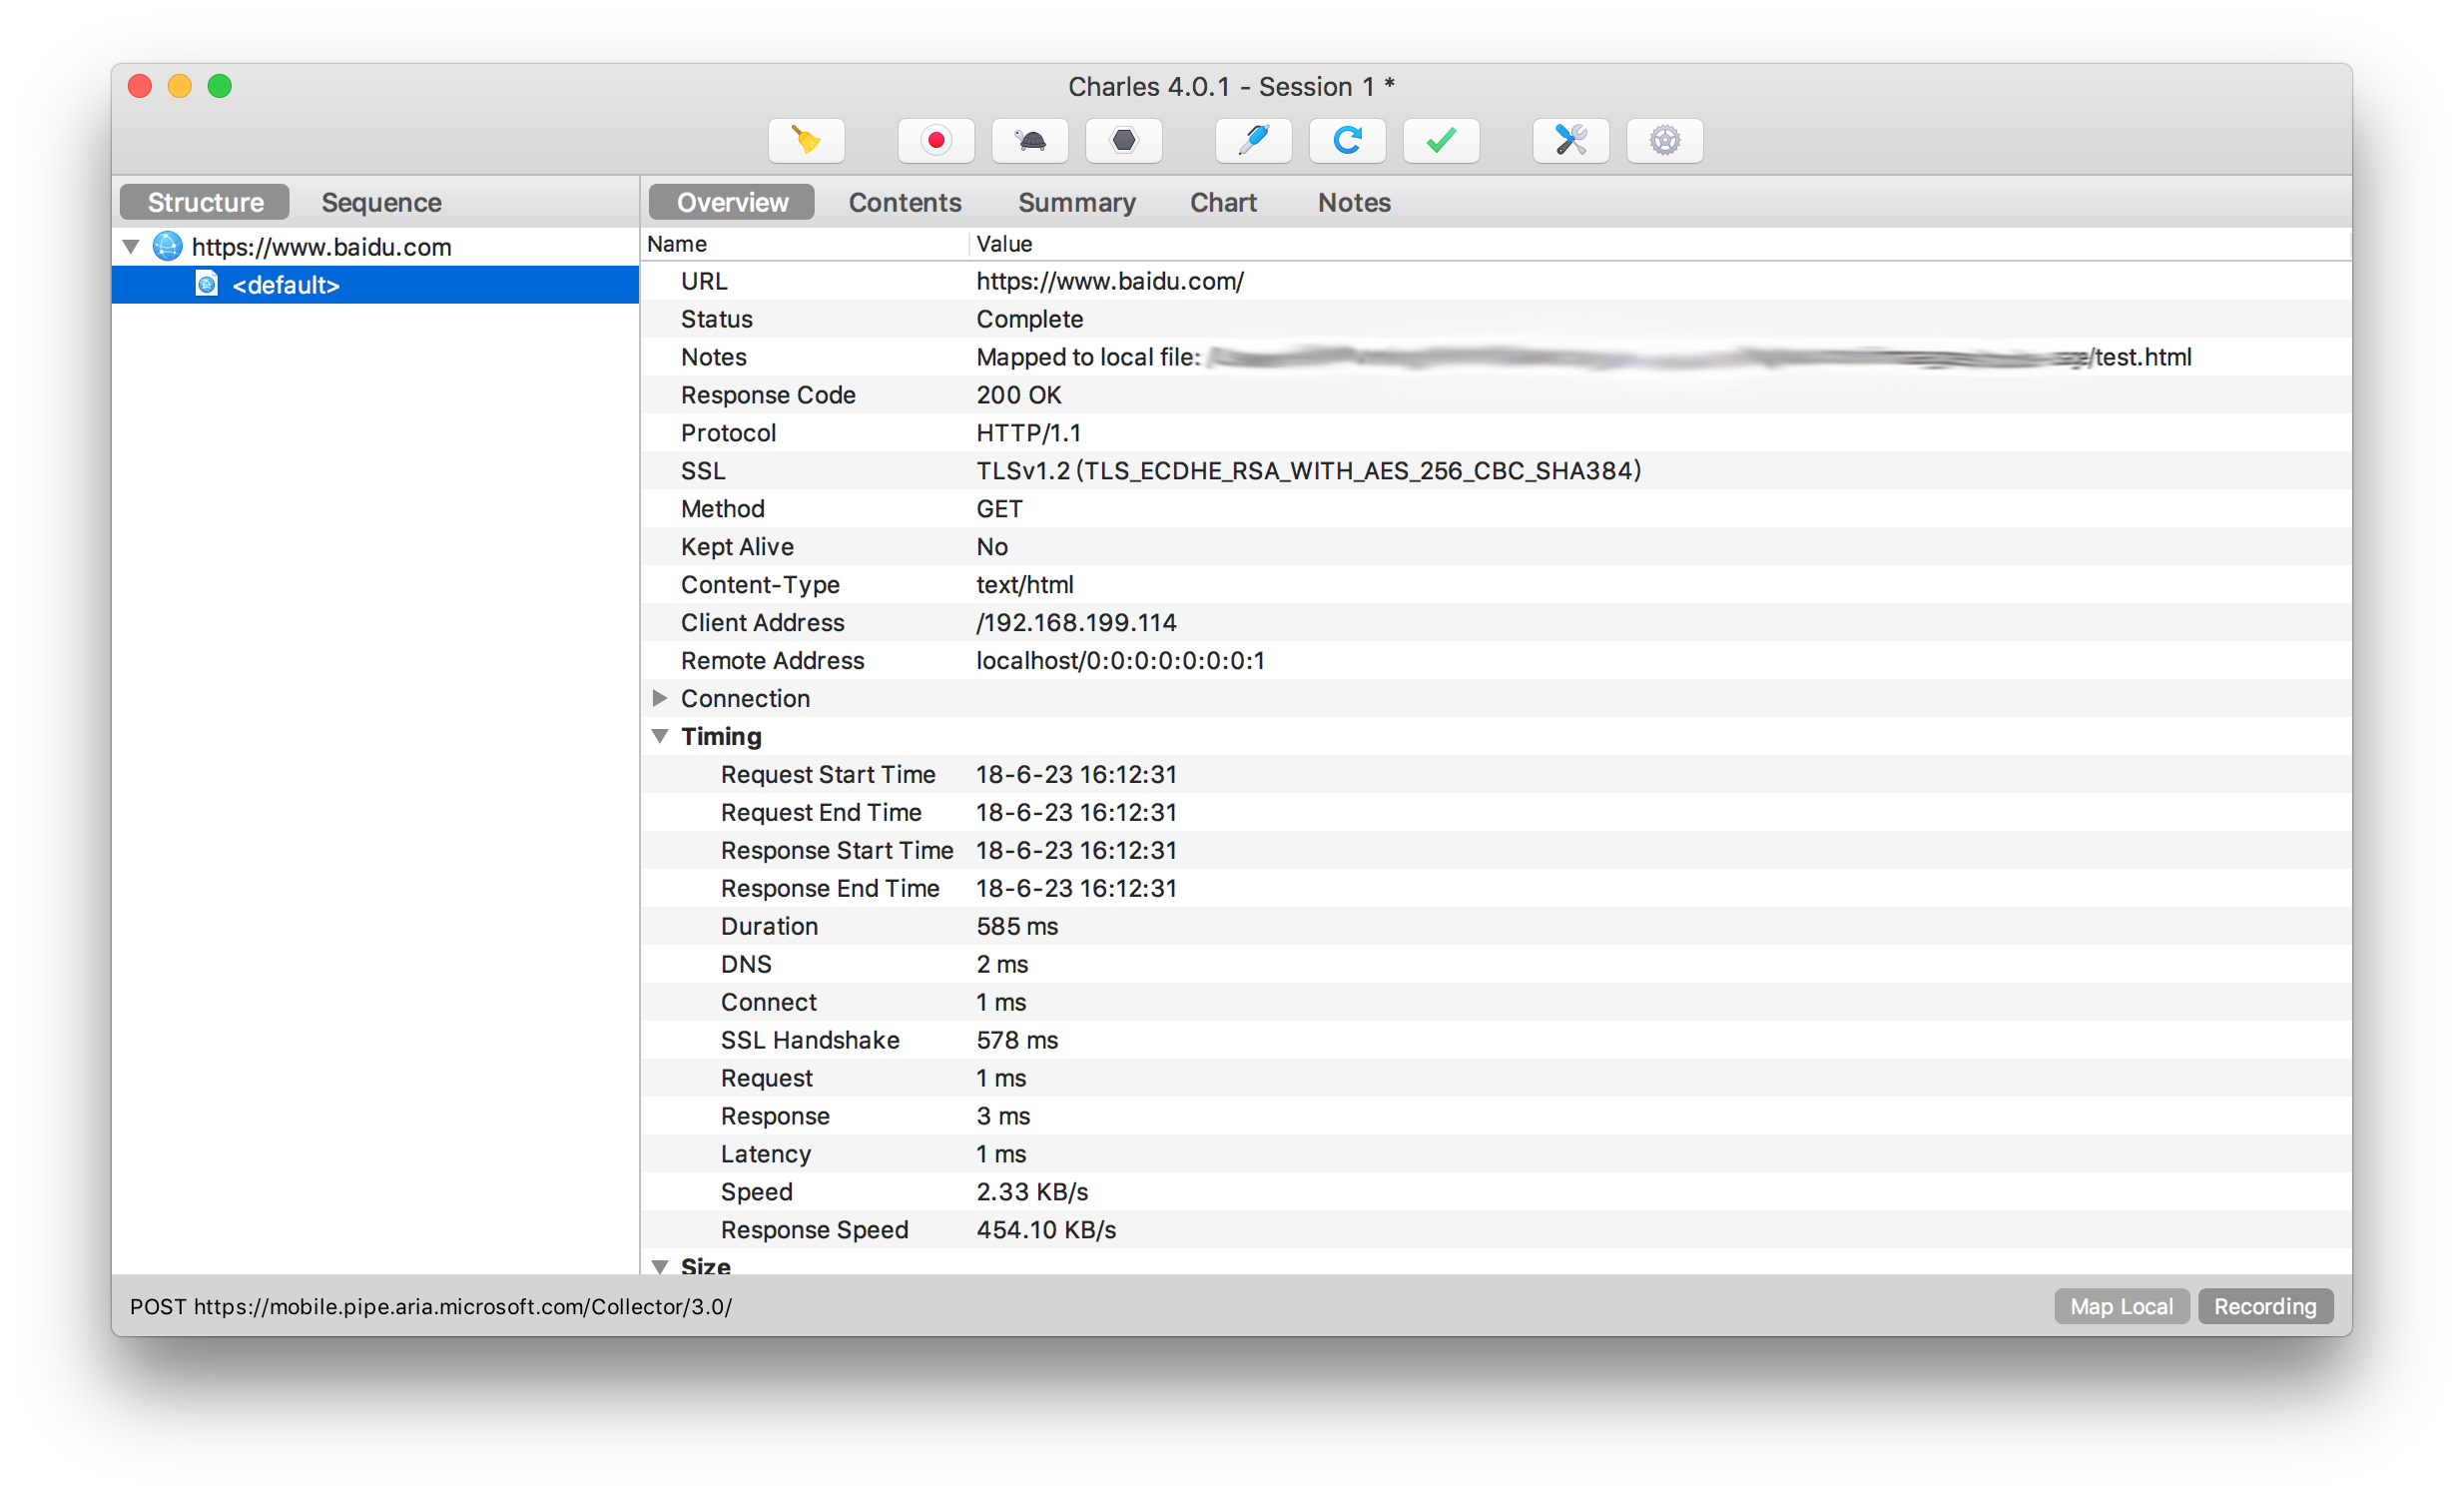Switch to the Sequence view
This screenshot has width=2464, height=1496.
pyautogui.click(x=381, y=202)
